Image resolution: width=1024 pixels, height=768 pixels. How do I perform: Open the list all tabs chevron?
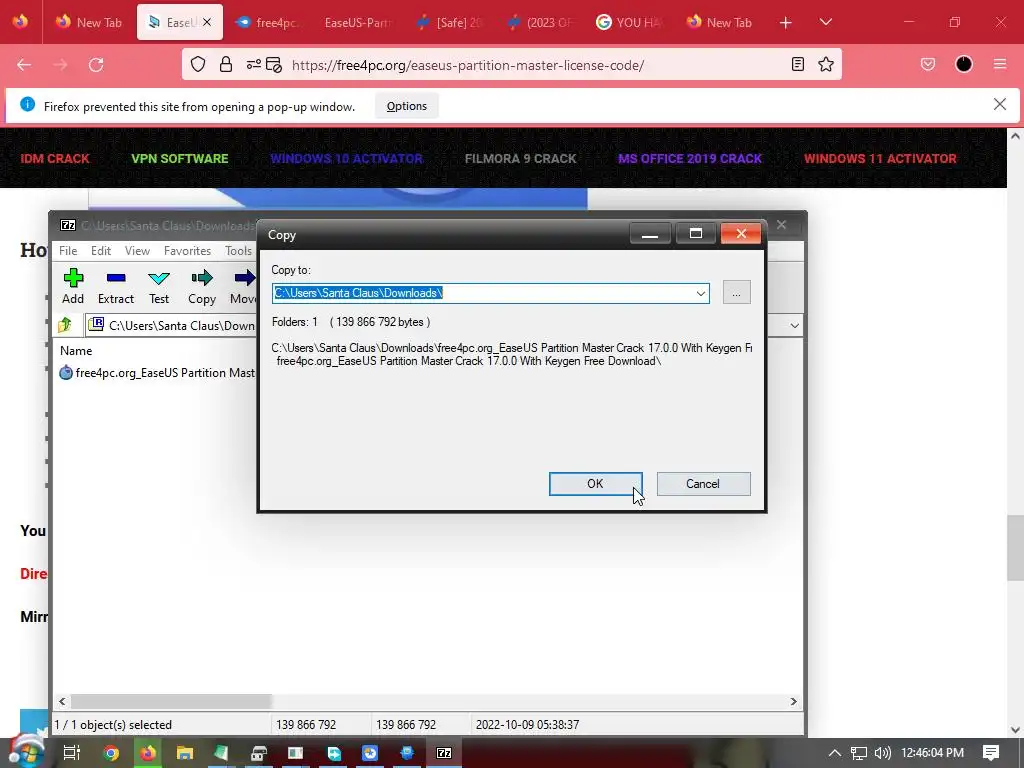pos(825,22)
